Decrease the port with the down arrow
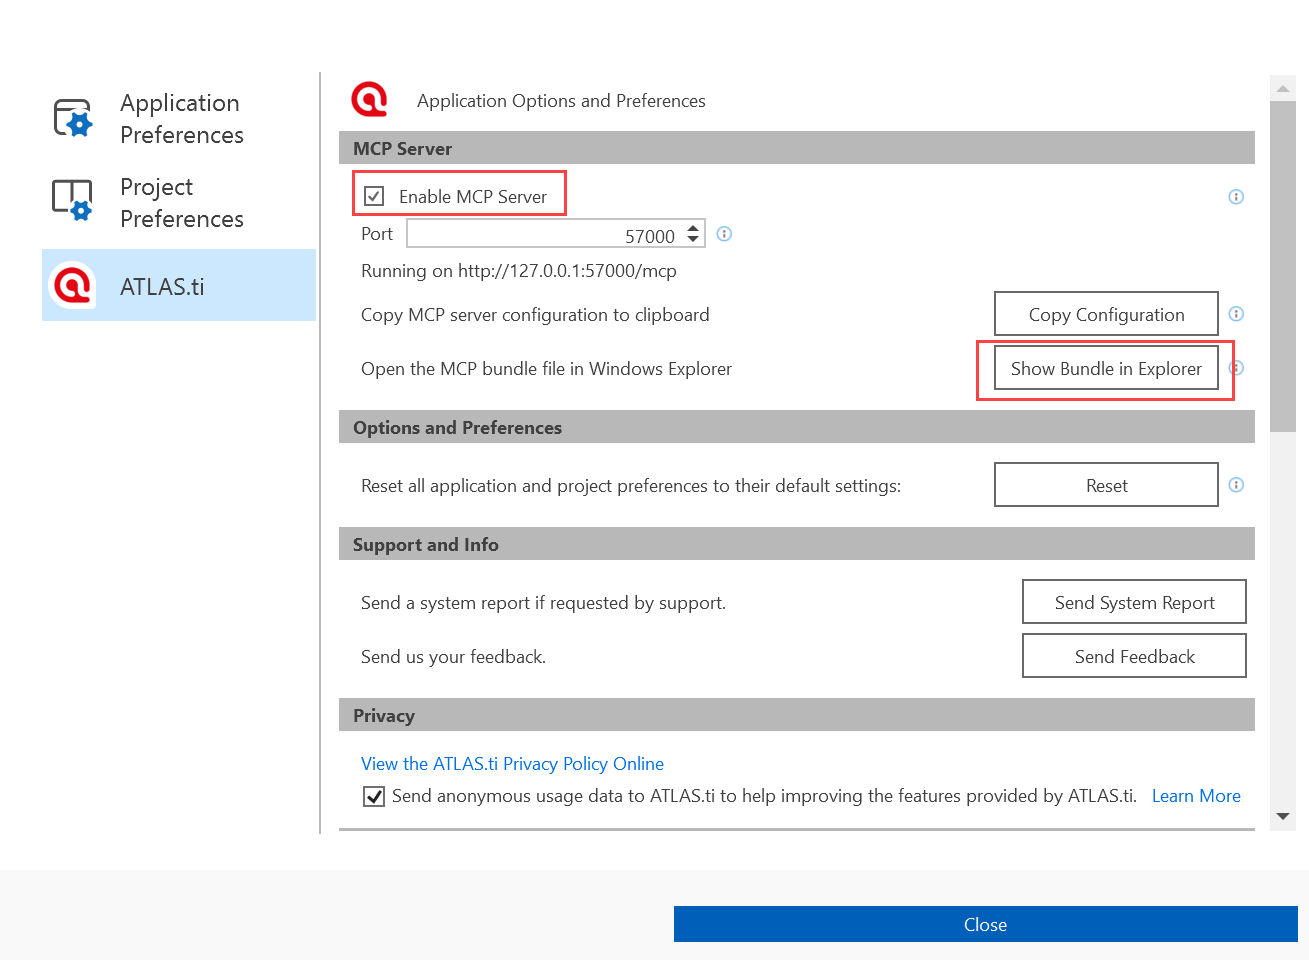Screen dimensions: 1309x960 click(693, 240)
